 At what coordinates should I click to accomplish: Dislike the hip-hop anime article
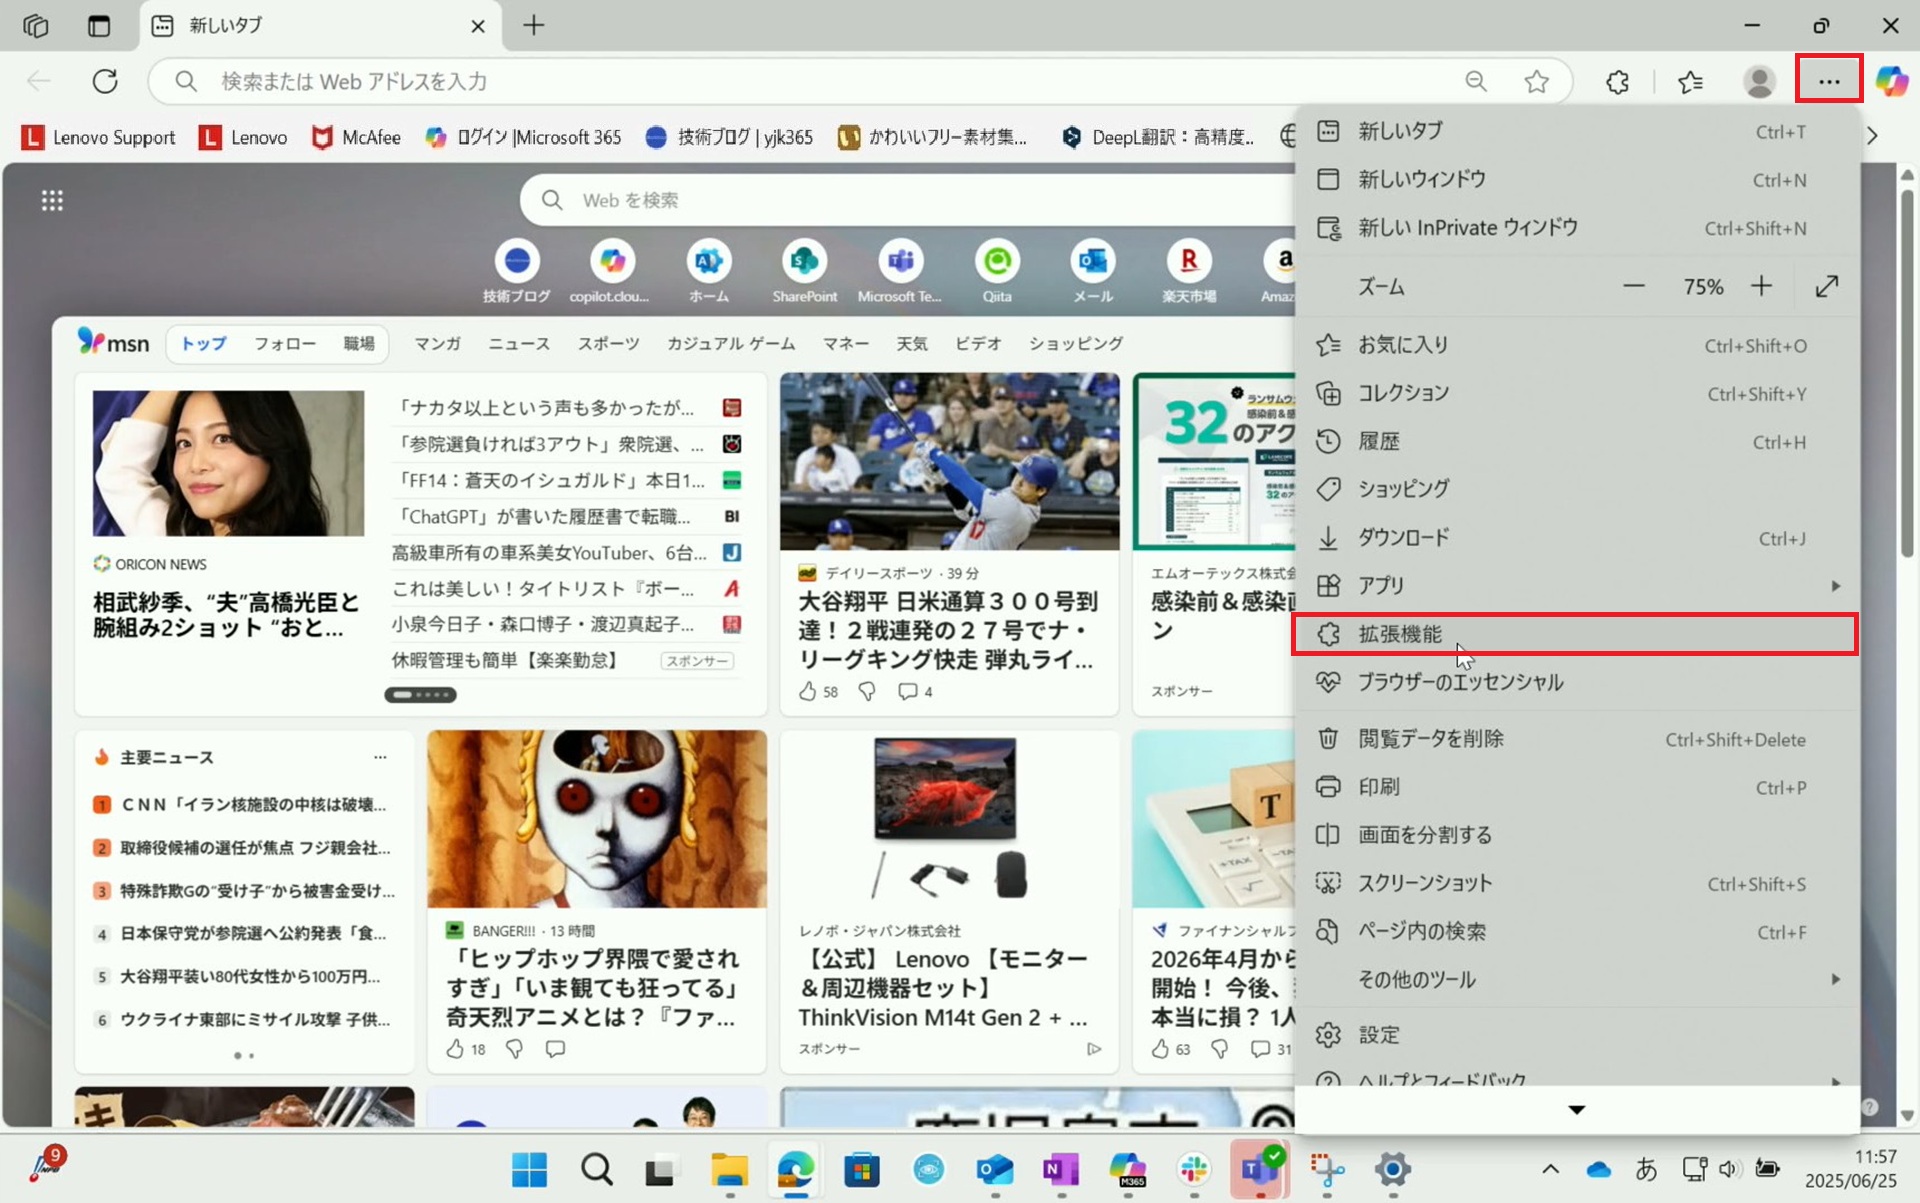pos(514,1048)
